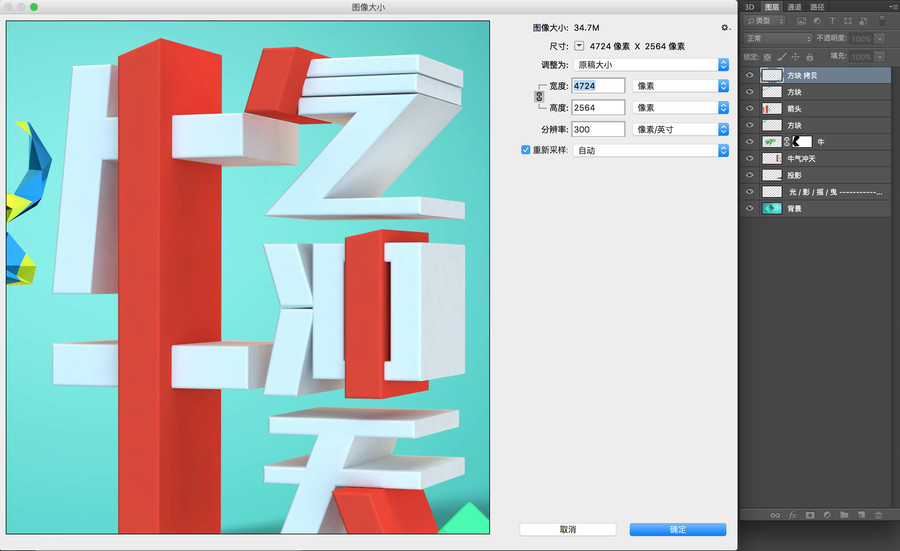Click the create new layer icon
The height and width of the screenshot is (551, 900).
[862, 515]
